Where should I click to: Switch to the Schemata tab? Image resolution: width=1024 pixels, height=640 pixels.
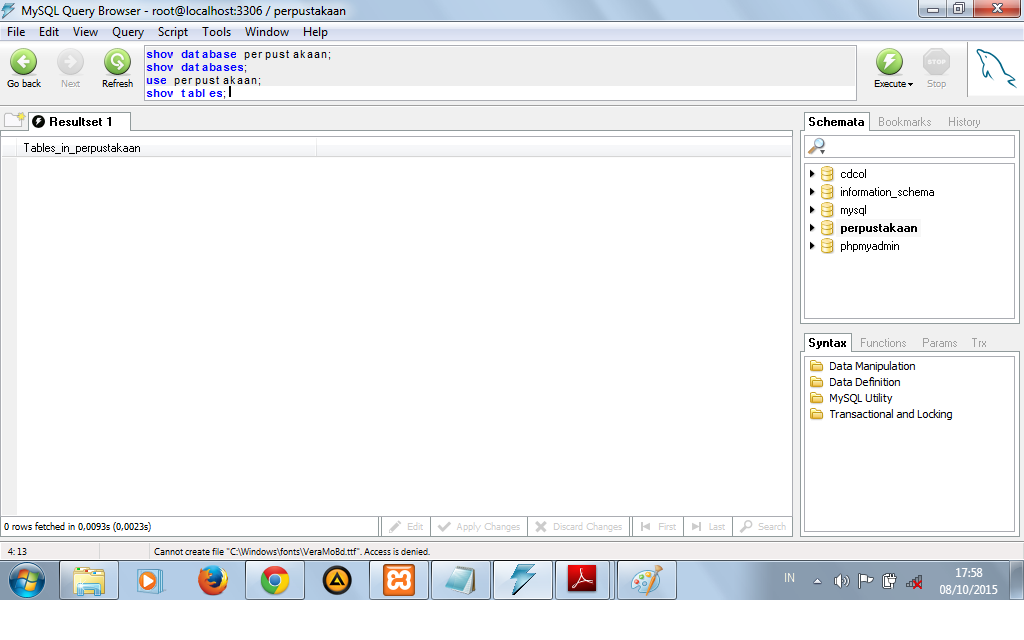tap(836, 121)
